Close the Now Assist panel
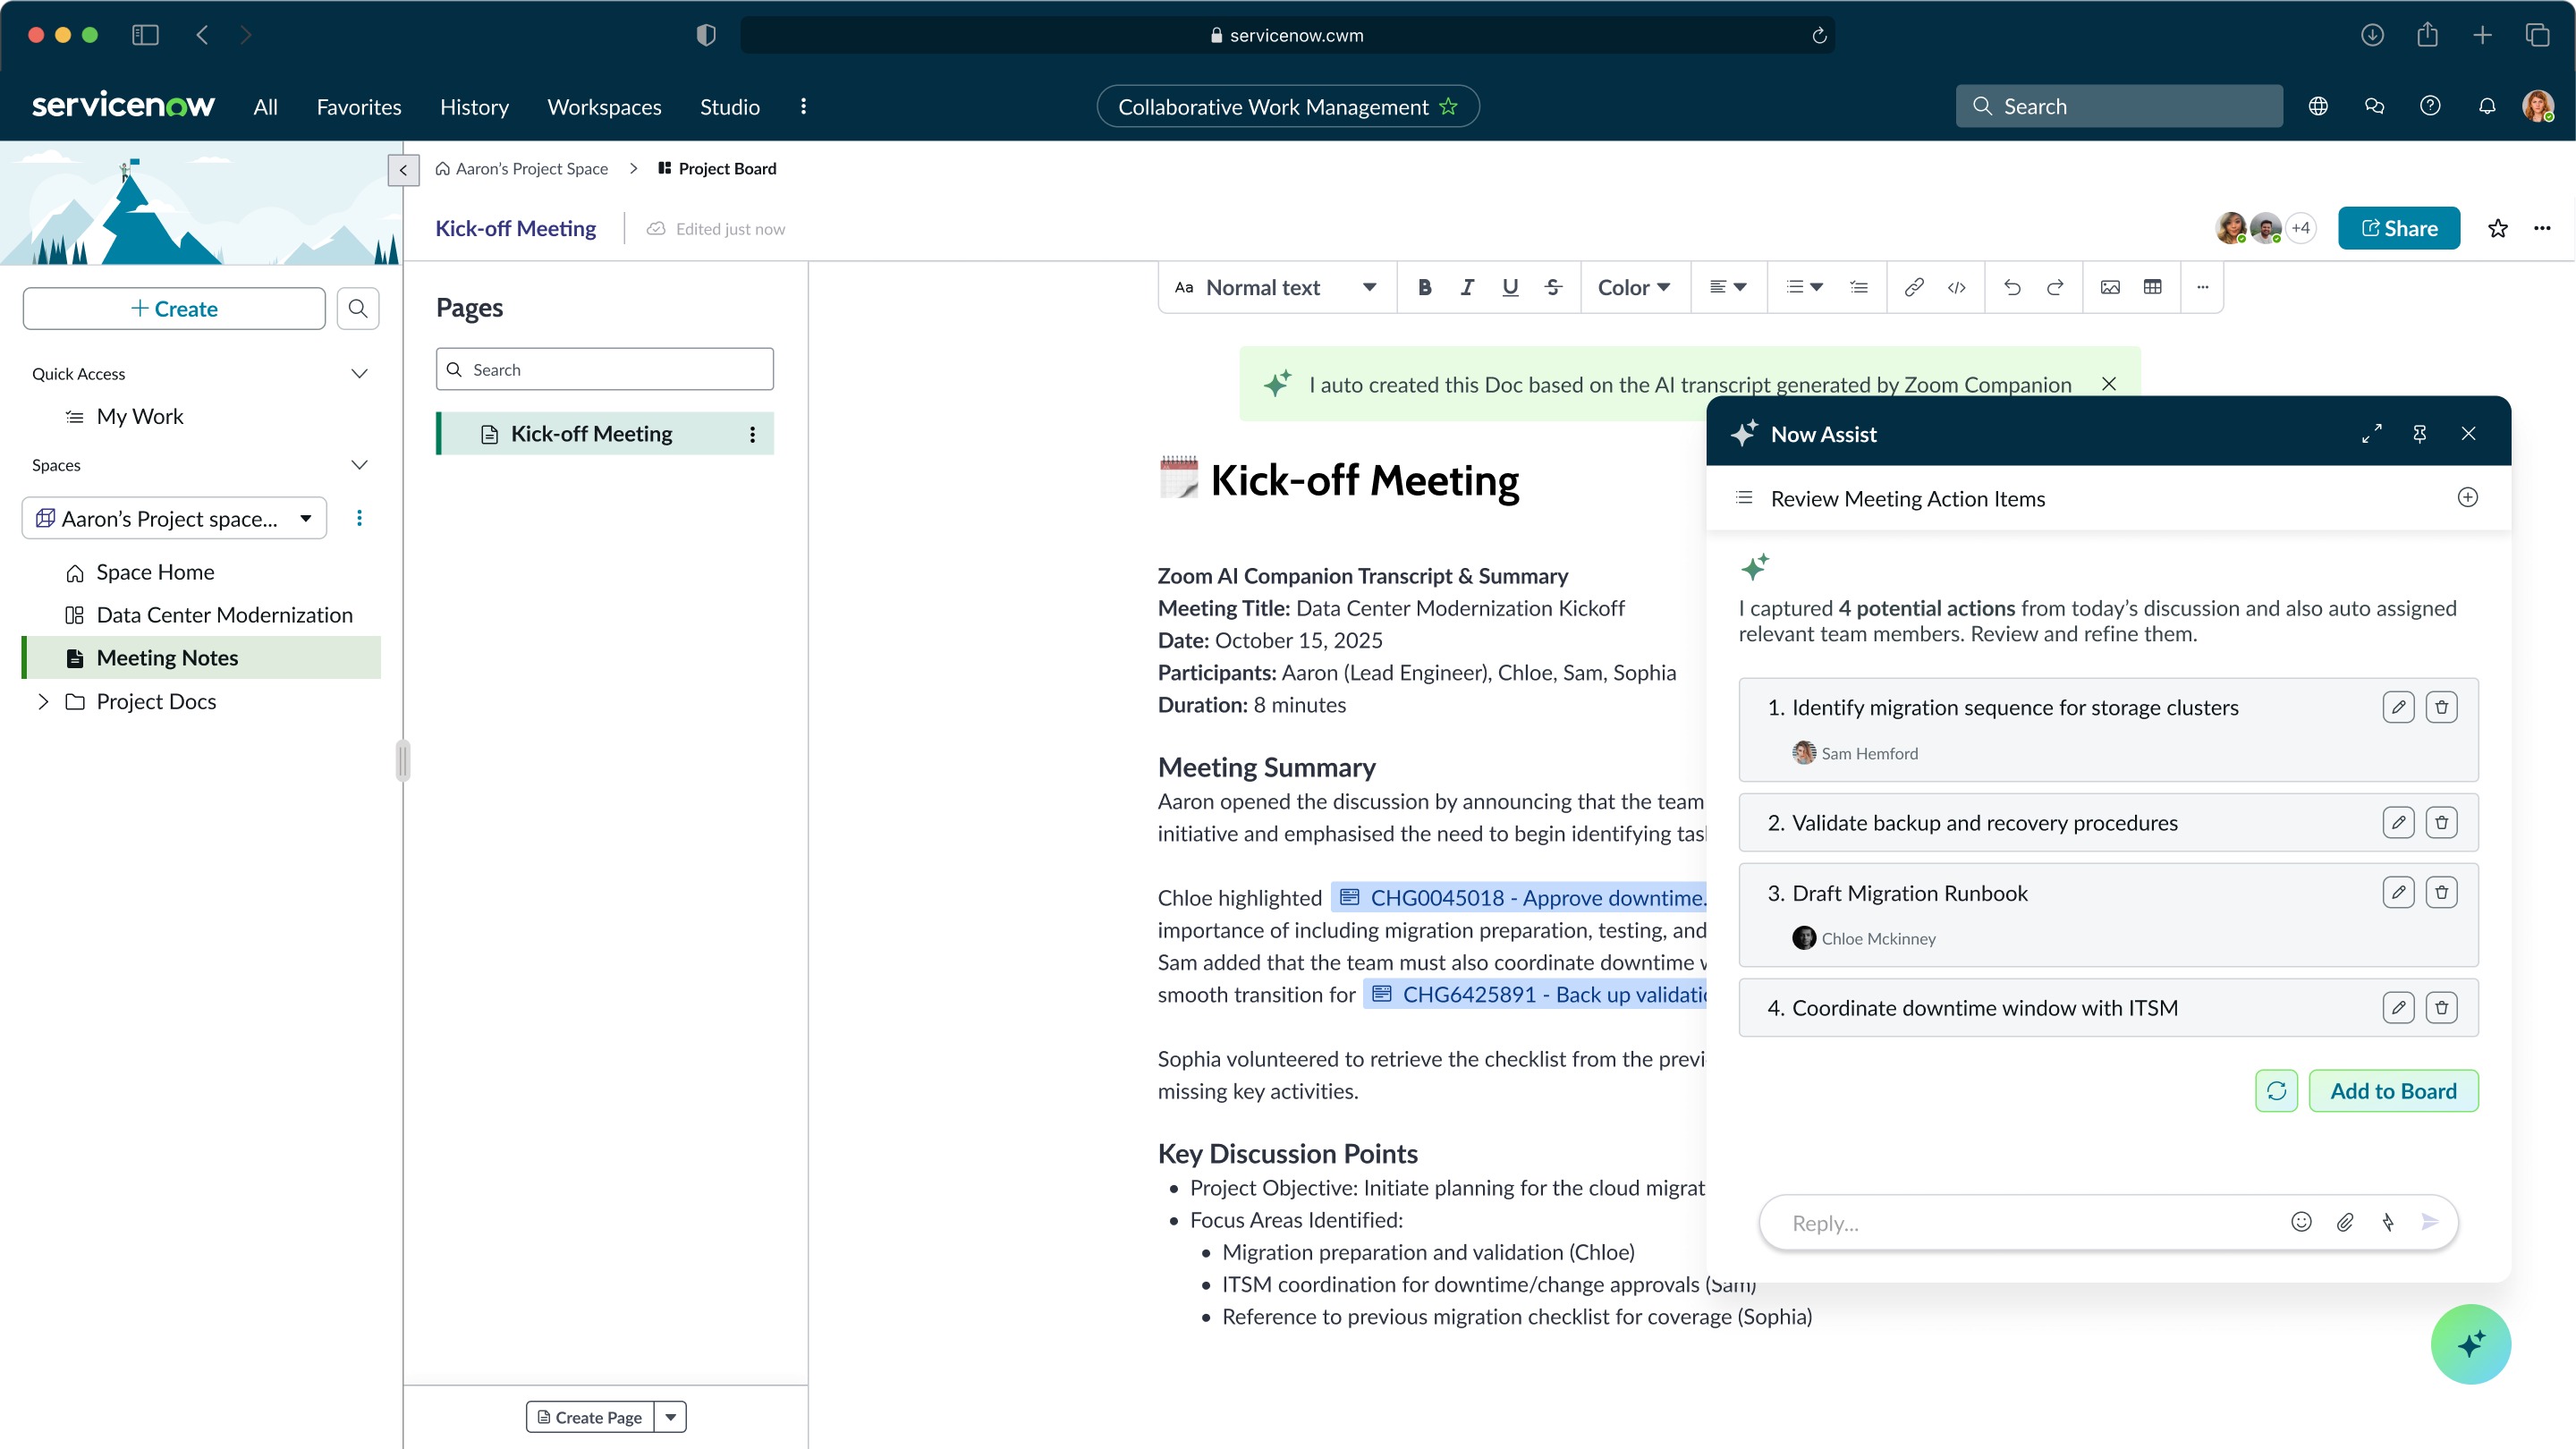This screenshot has height=1449, width=2576. tap(2469, 434)
